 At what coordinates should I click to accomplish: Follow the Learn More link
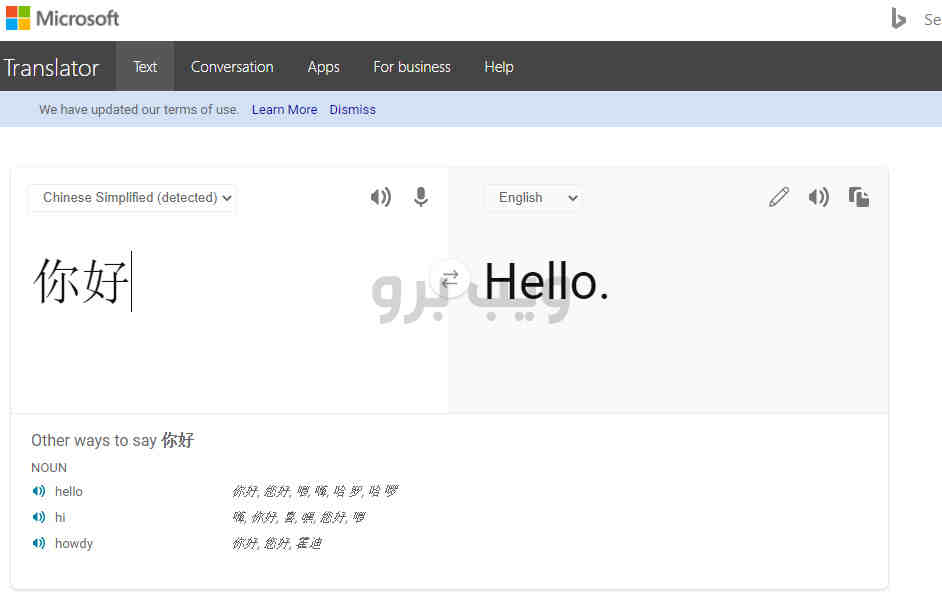[x=284, y=110]
